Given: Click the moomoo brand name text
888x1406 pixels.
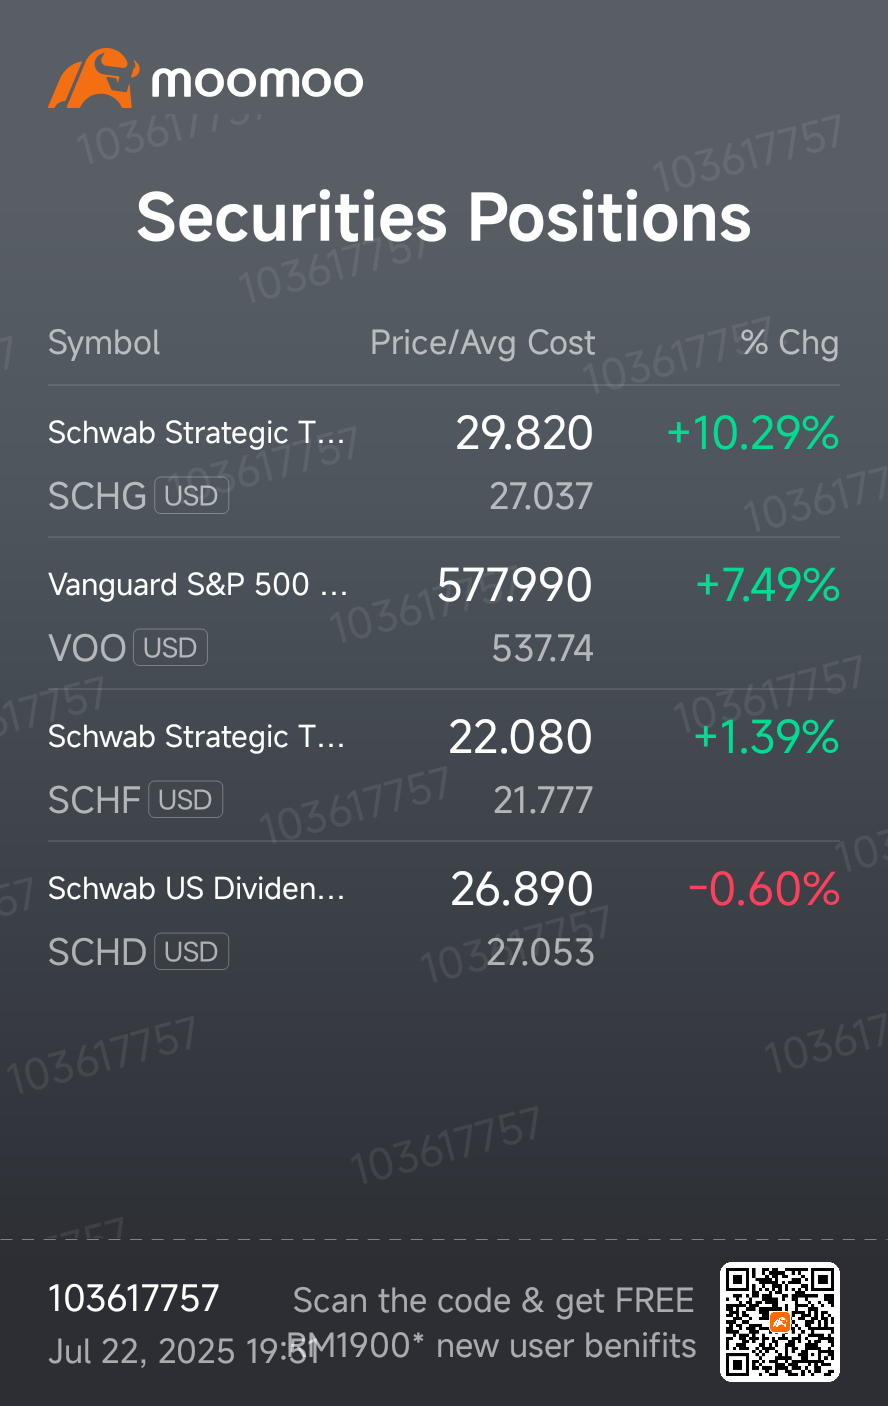Looking at the screenshot, I should (257, 81).
